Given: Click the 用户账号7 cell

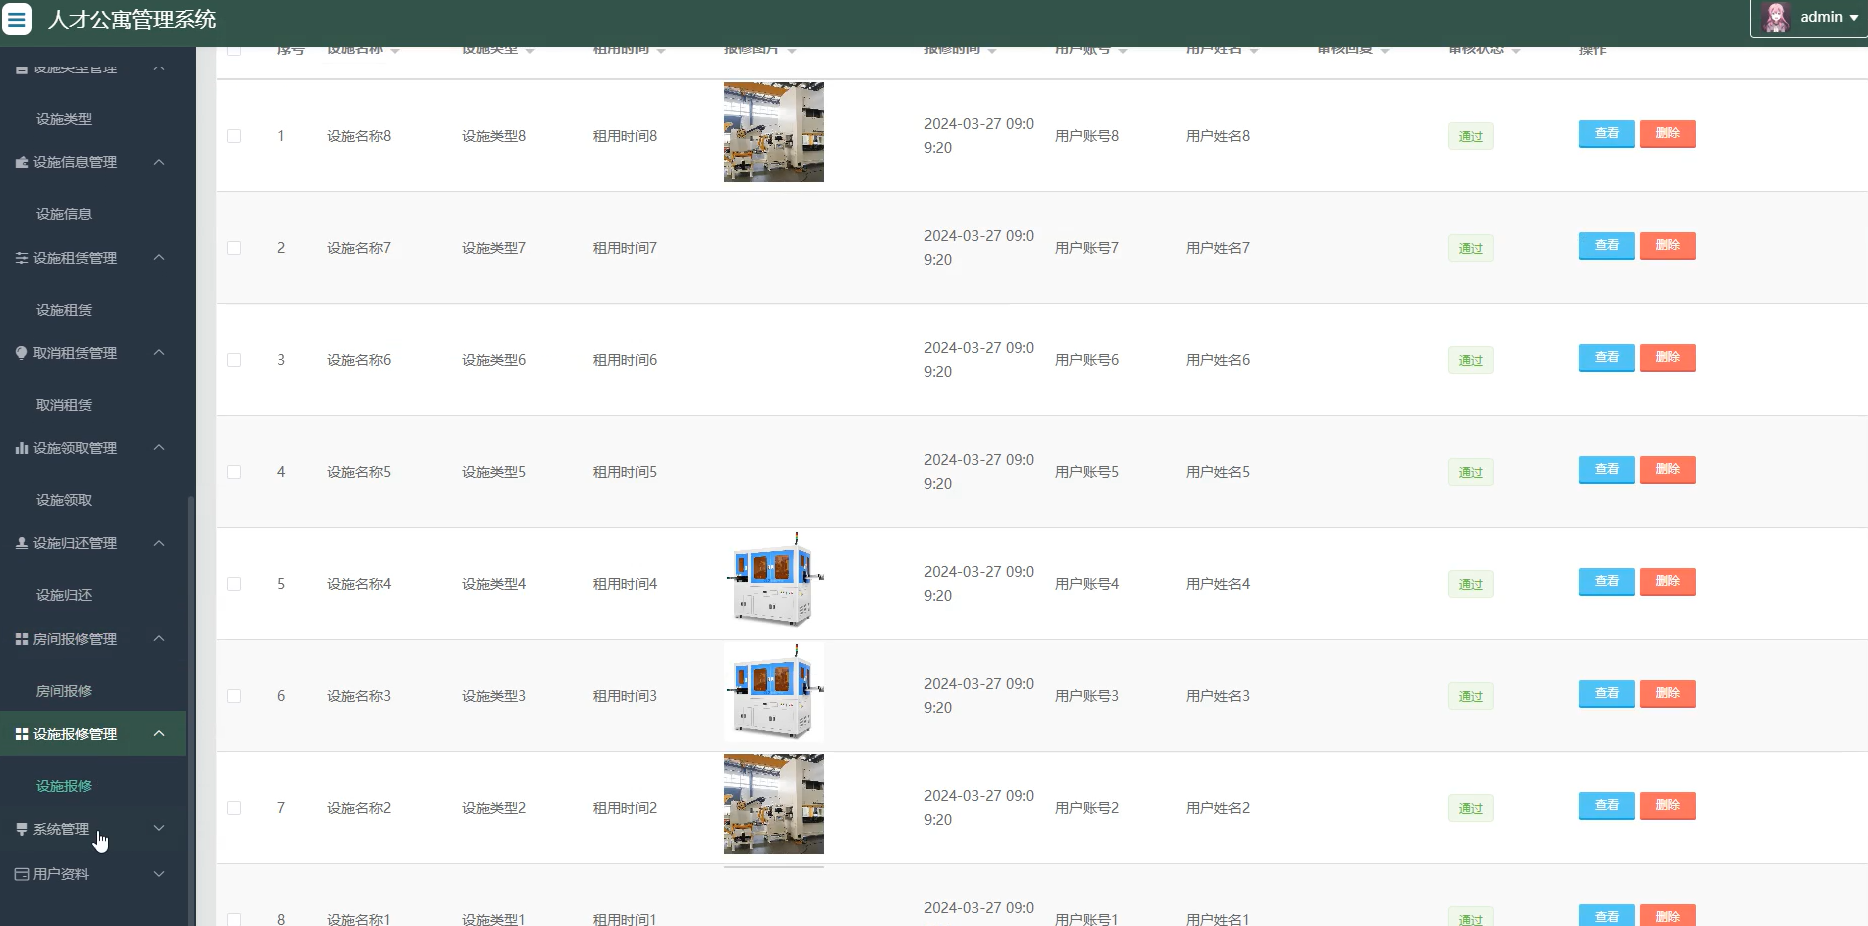Looking at the screenshot, I should (1087, 248).
